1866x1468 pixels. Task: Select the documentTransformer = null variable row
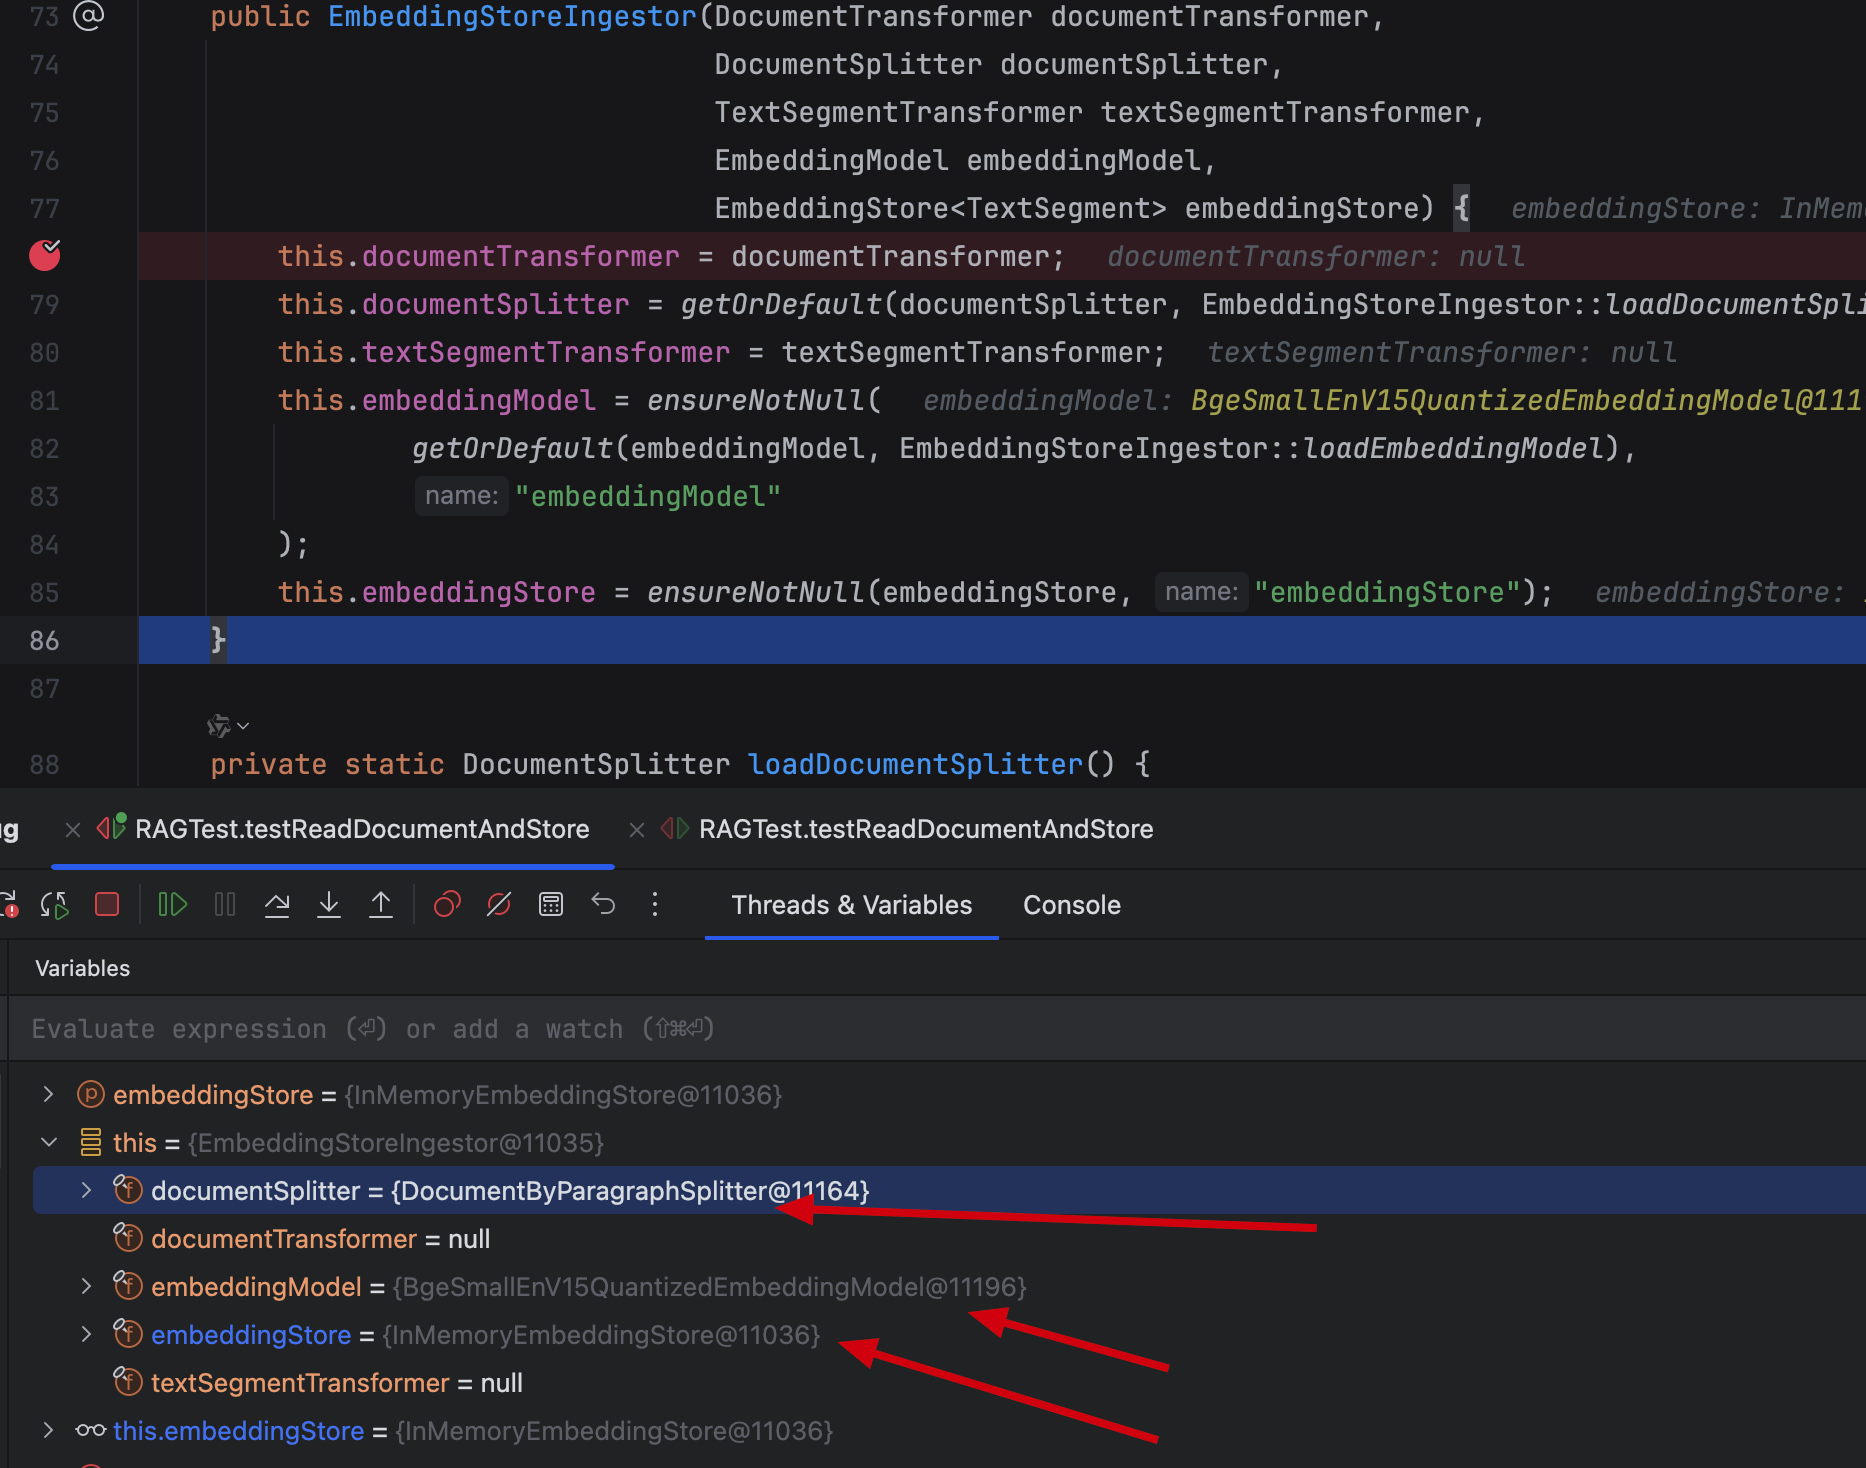point(949,1239)
